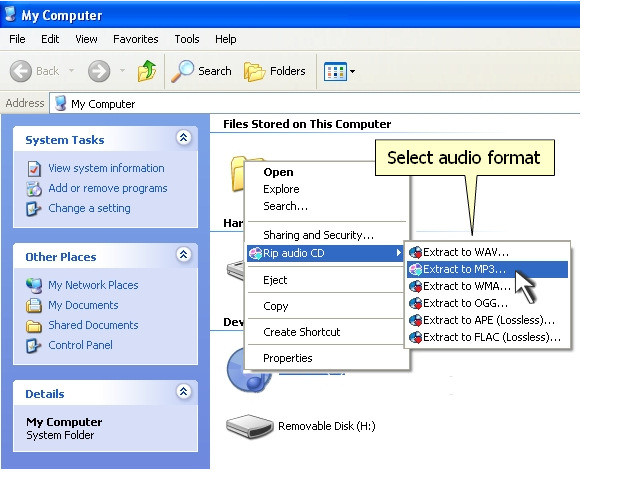The width and height of the screenshot is (640, 480).
Task: Choose Explore in the context menu
Action: coord(327,189)
